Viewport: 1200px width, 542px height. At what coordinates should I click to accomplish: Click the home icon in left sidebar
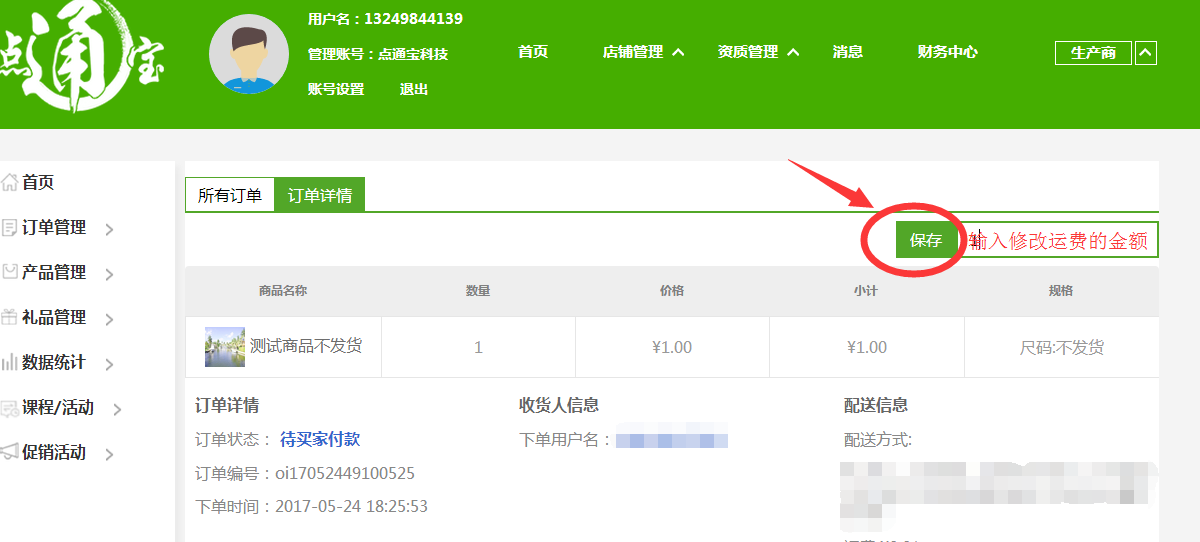(x=10, y=183)
